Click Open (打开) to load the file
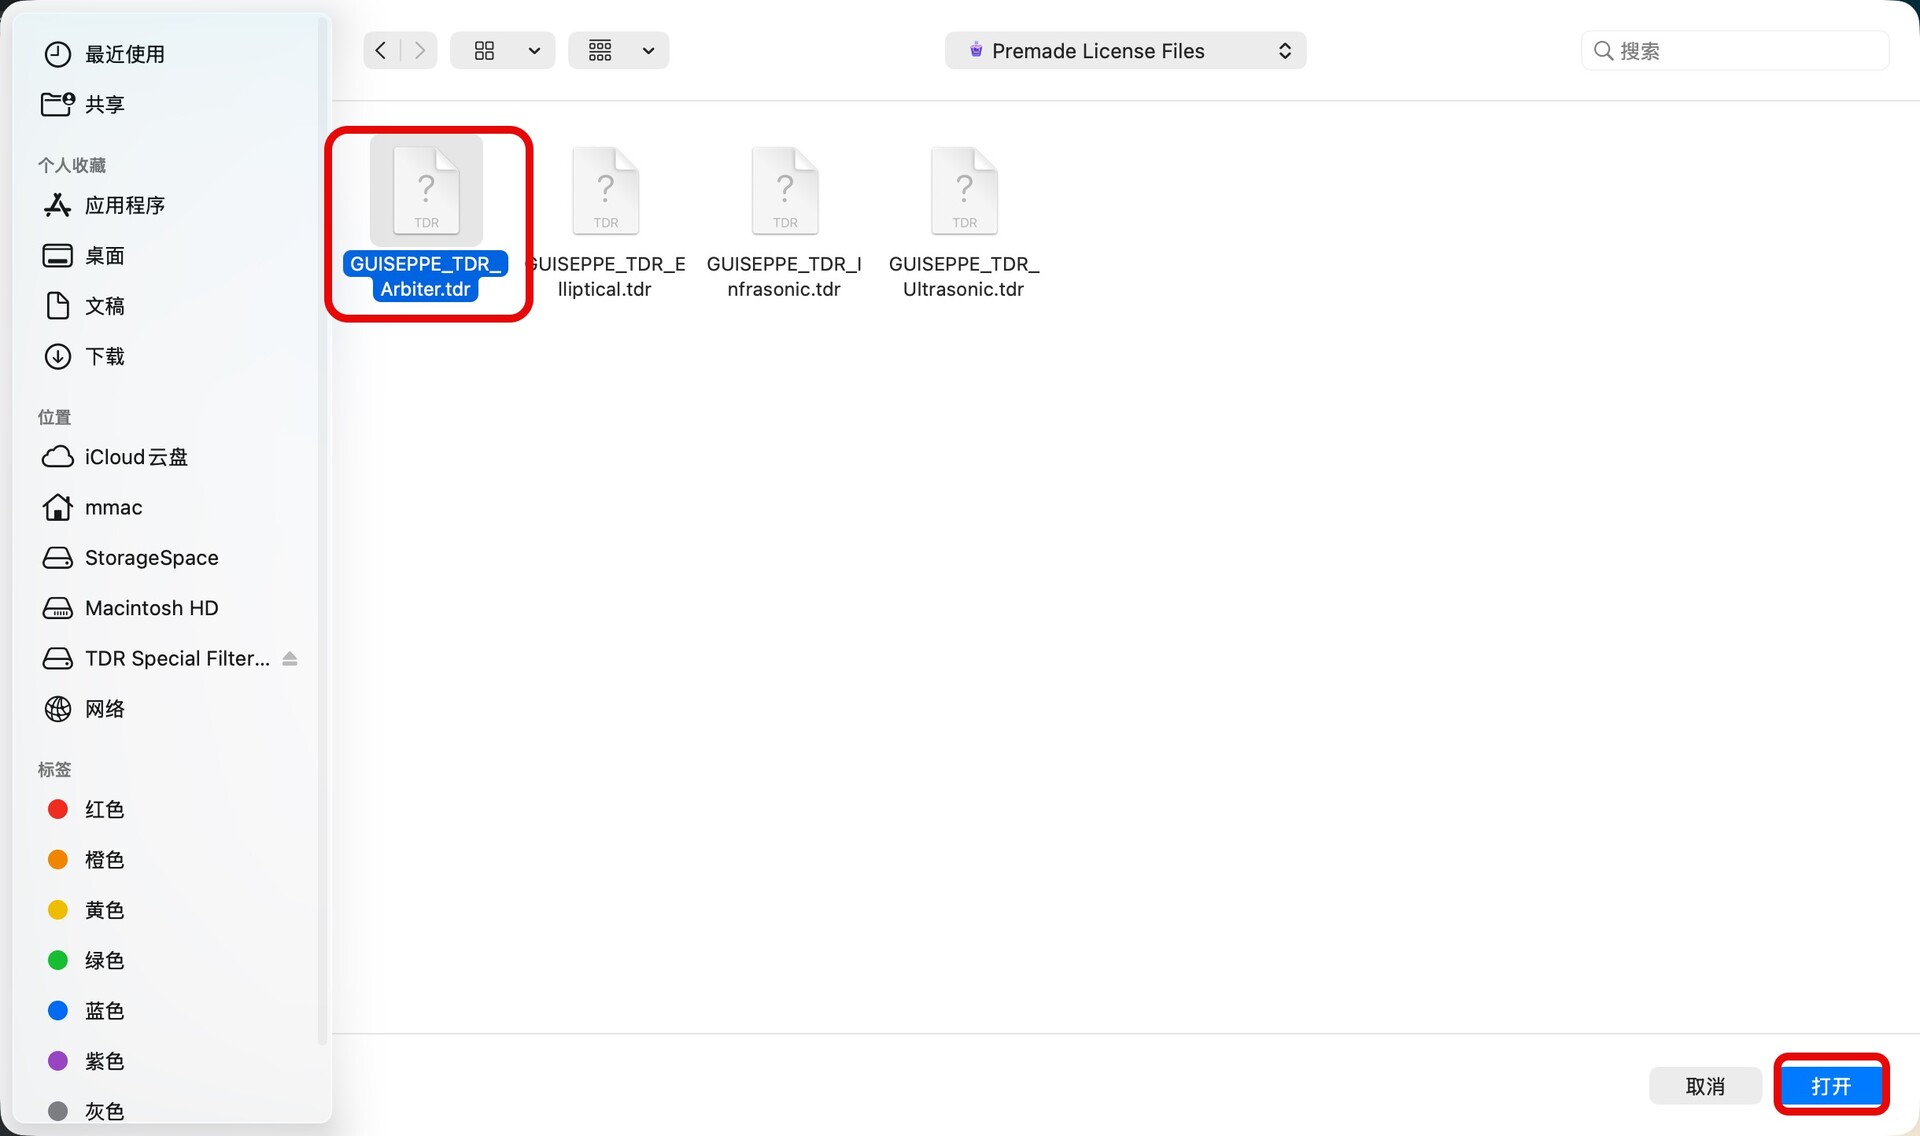This screenshot has width=1920, height=1136. point(1831,1086)
